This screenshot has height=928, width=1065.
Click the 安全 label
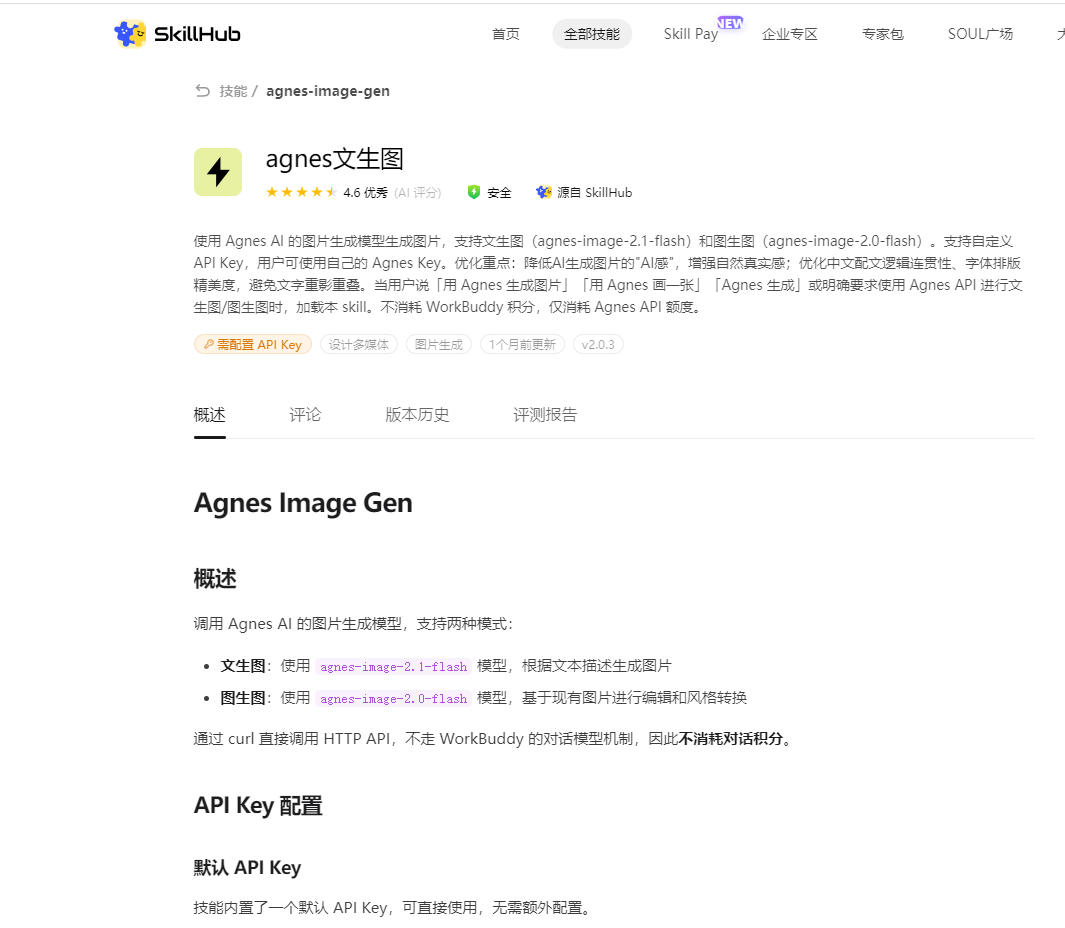(499, 192)
